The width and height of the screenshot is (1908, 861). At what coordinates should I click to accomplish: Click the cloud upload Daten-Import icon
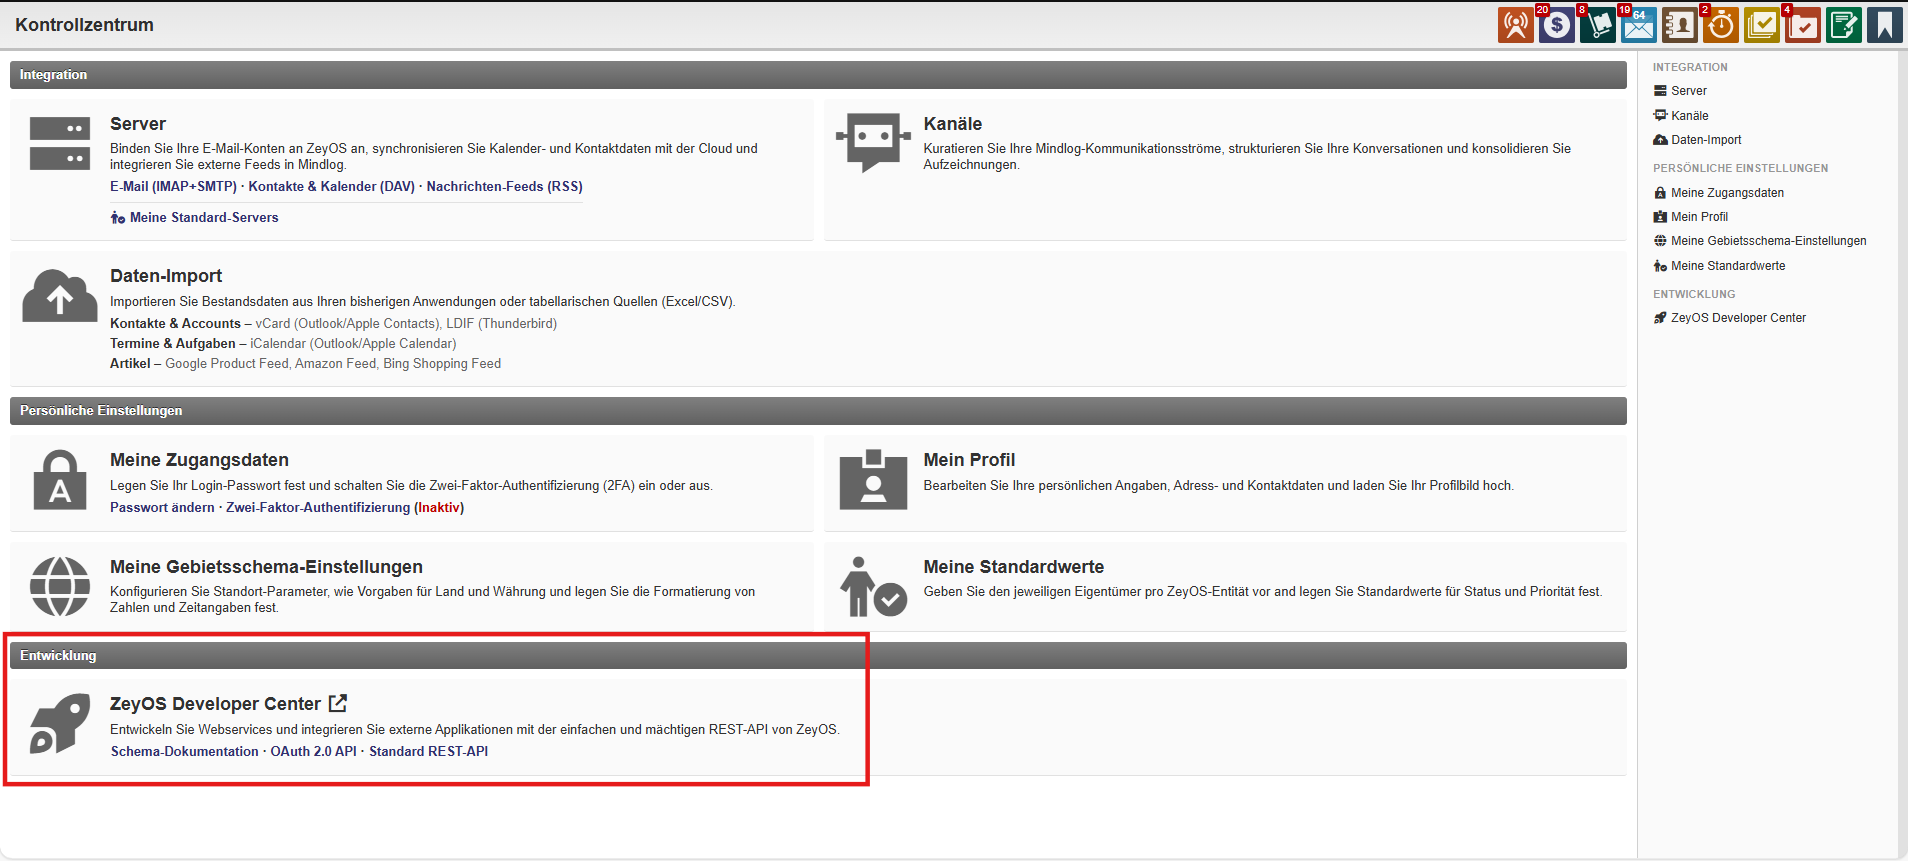[60, 296]
